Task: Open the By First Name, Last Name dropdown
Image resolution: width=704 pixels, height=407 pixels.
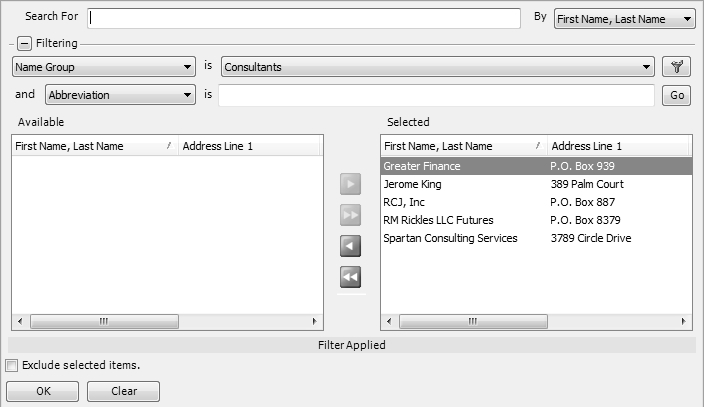Action: [624, 19]
